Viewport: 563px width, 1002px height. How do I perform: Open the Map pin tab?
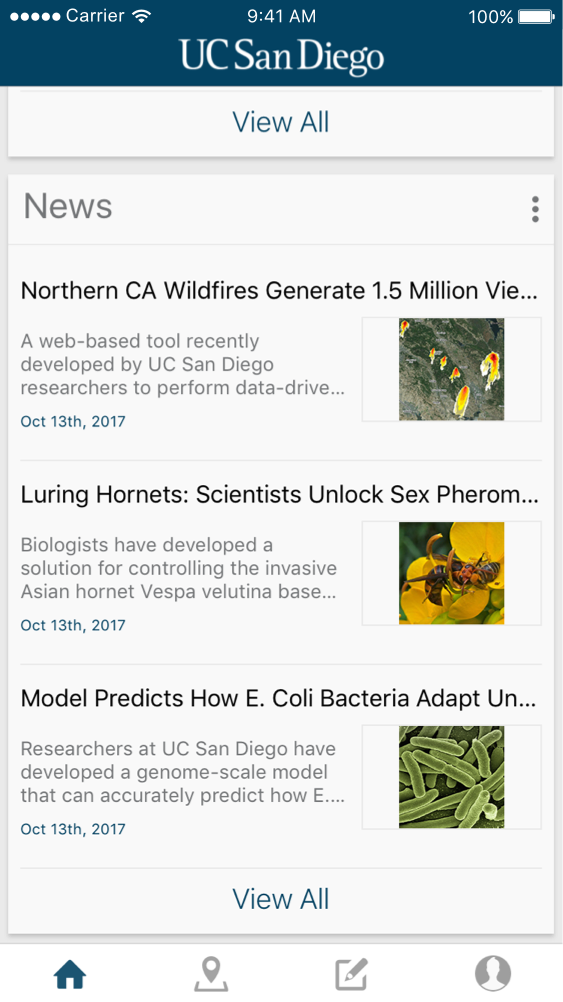(211, 975)
